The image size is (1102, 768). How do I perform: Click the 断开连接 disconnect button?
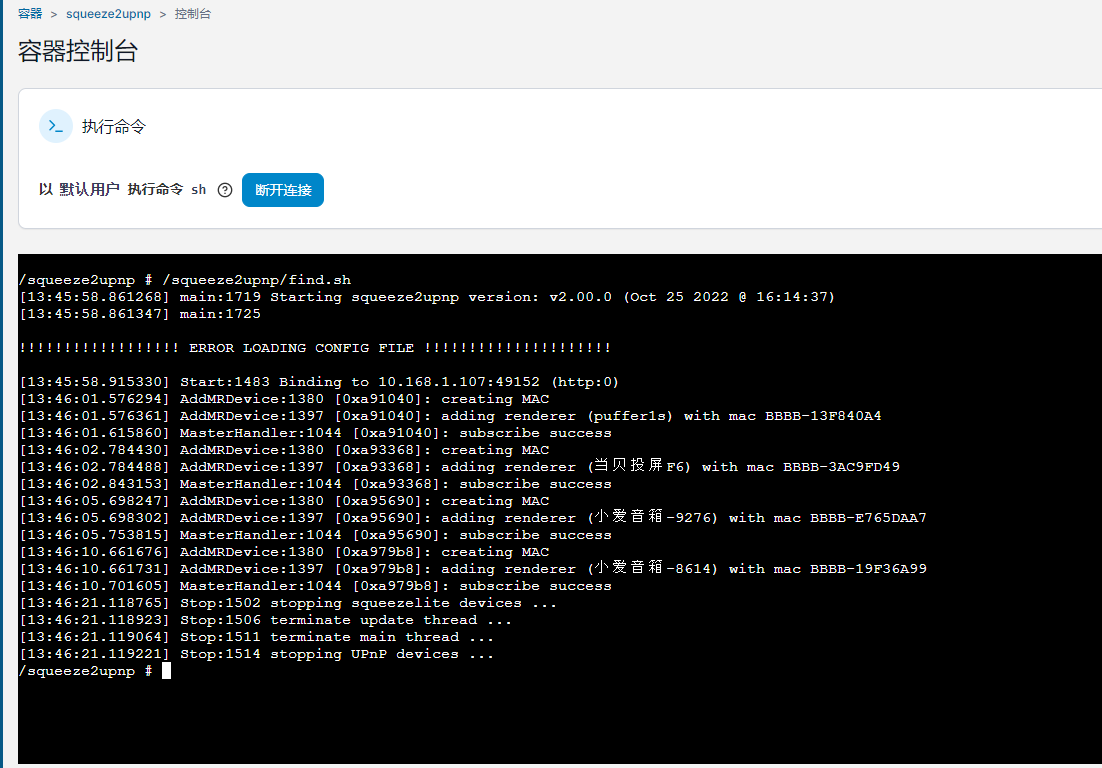point(283,190)
